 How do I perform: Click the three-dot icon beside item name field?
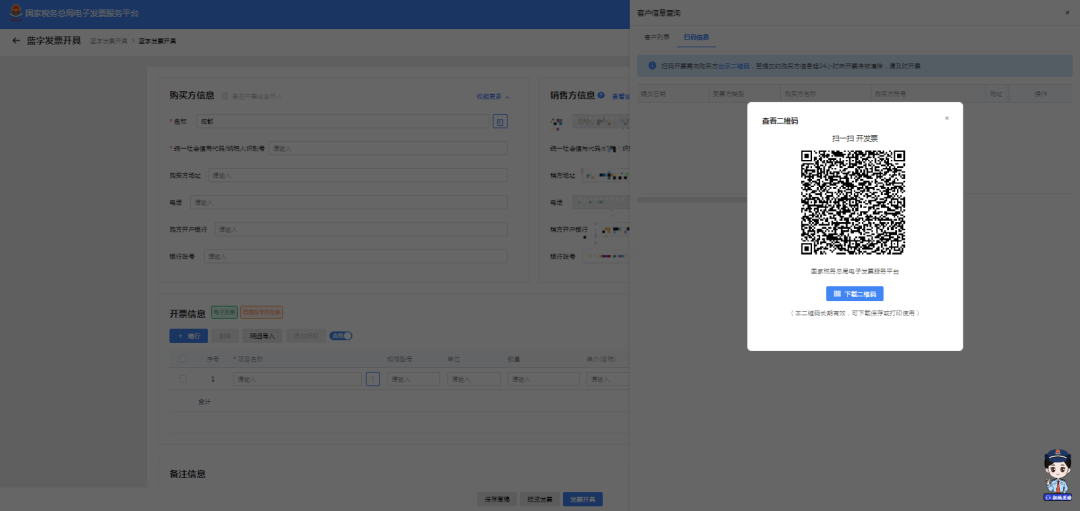373,380
